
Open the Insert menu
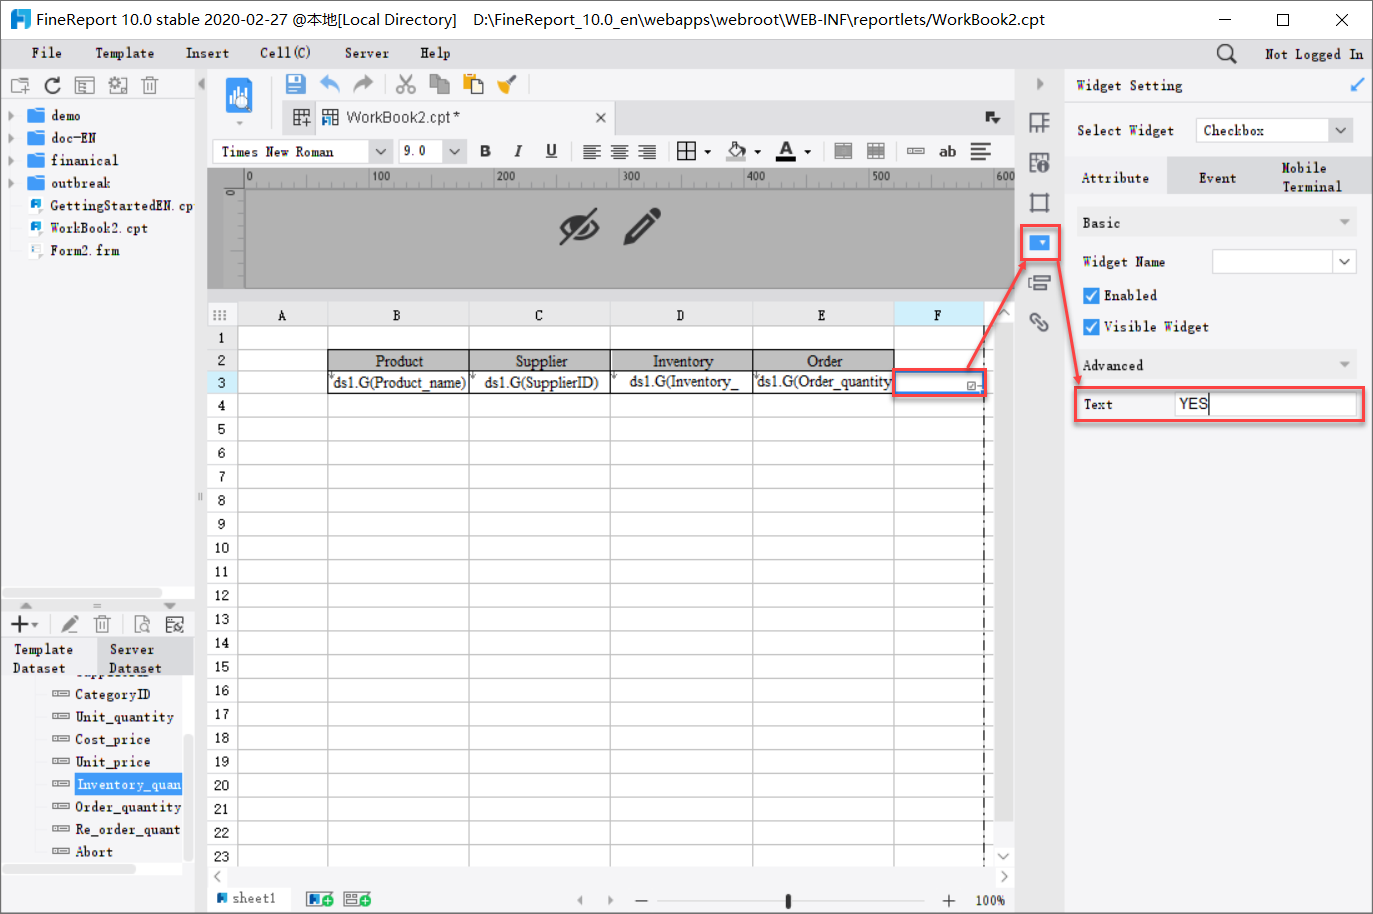tap(207, 54)
